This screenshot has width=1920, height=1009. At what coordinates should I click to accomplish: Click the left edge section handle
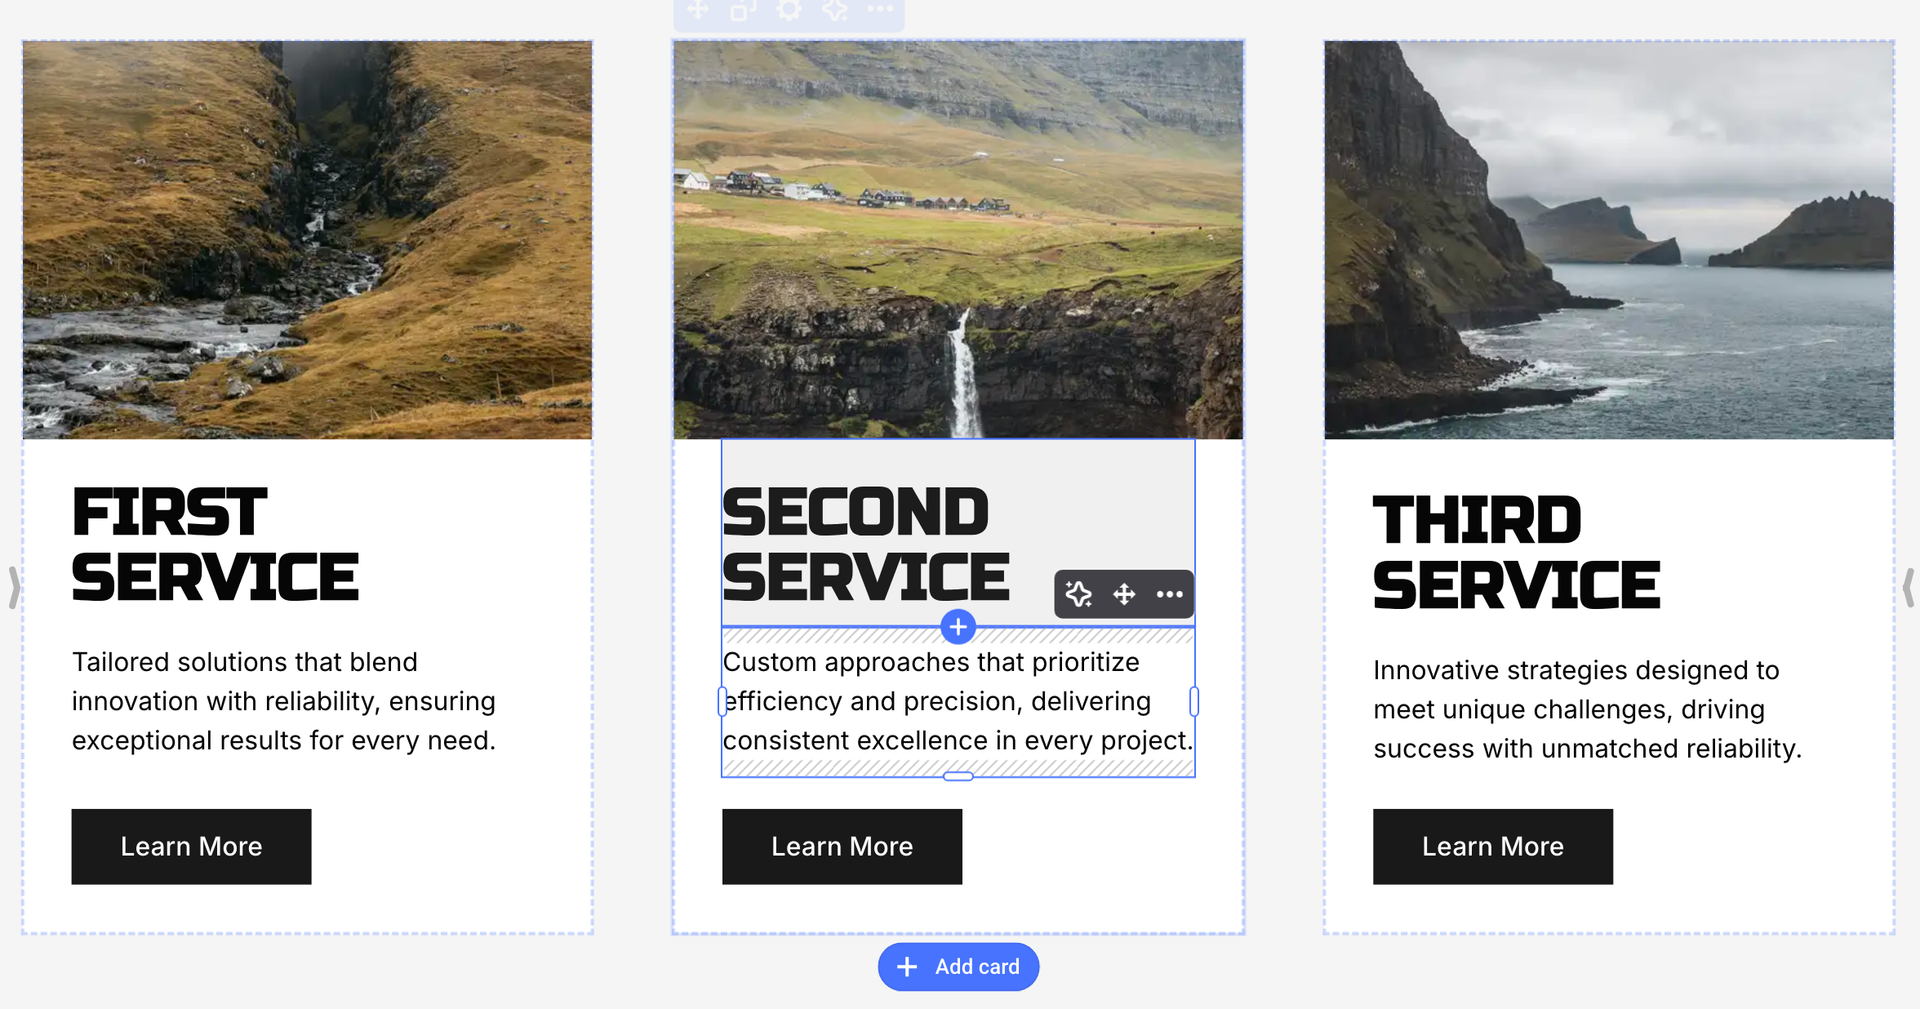click(14, 588)
